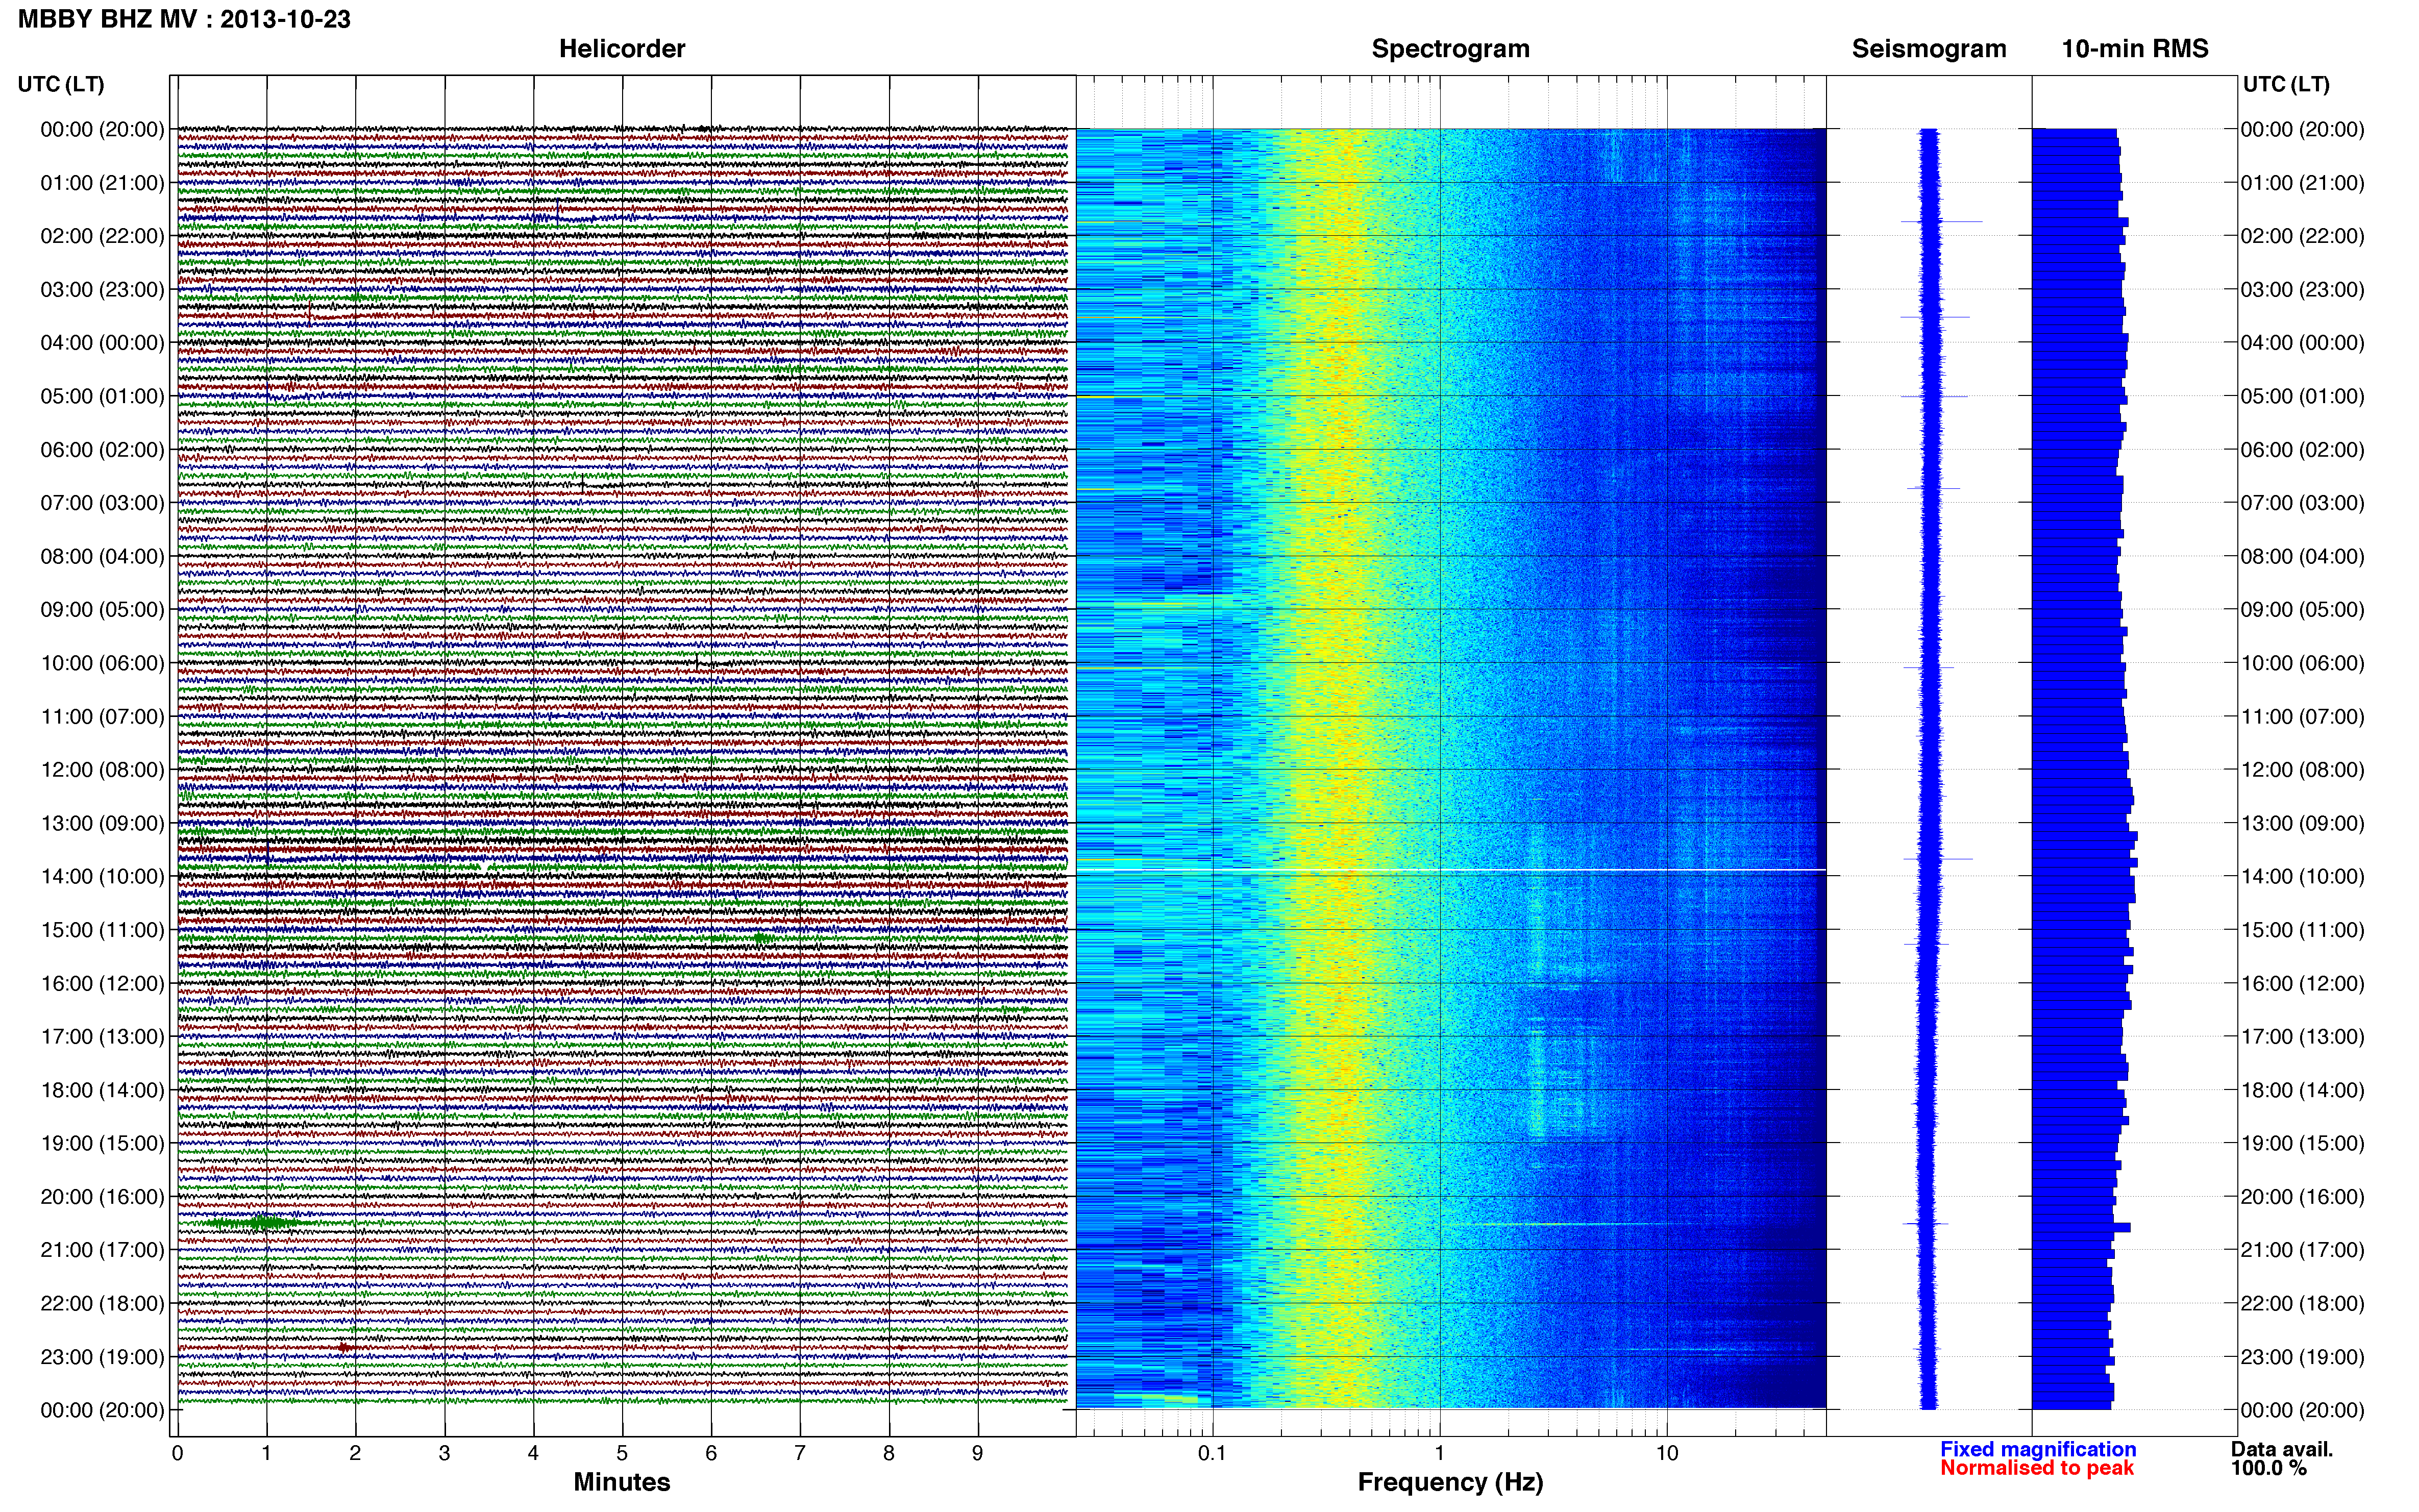This screenshot has height=1512, width=2419.
Task: Click RMS-side time label 05:00 (01:00)
Action: (x=2302, y=396)
